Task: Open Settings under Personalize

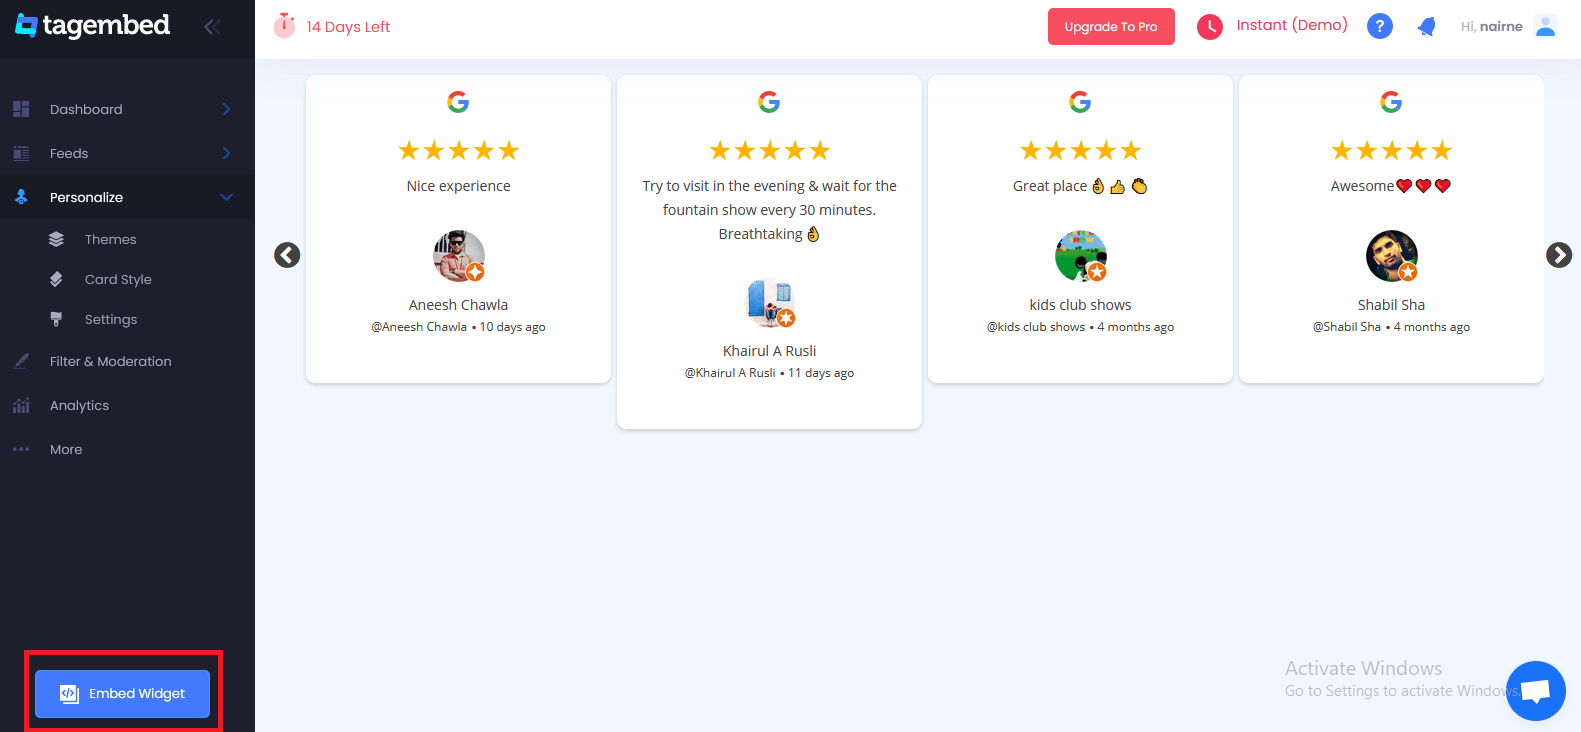Action: coord(111,319)
